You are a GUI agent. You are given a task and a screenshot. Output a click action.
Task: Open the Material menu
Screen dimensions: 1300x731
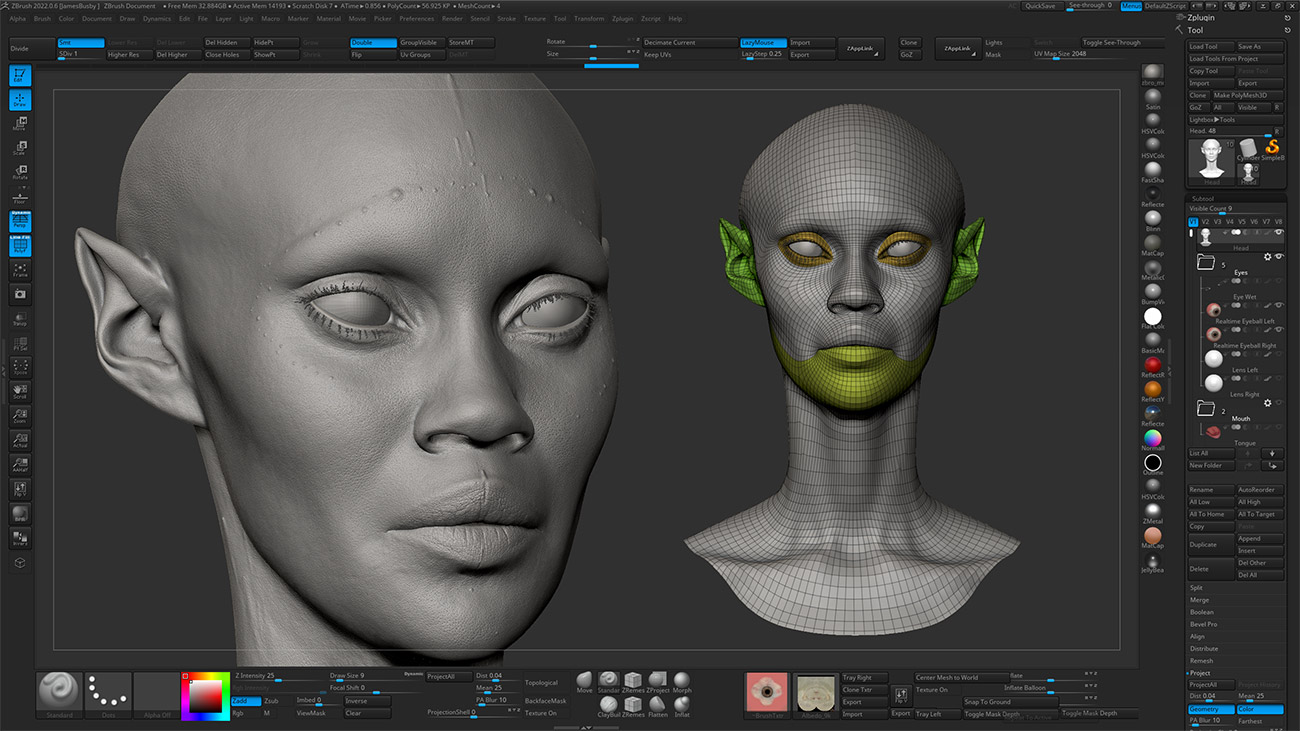(328, 18)
